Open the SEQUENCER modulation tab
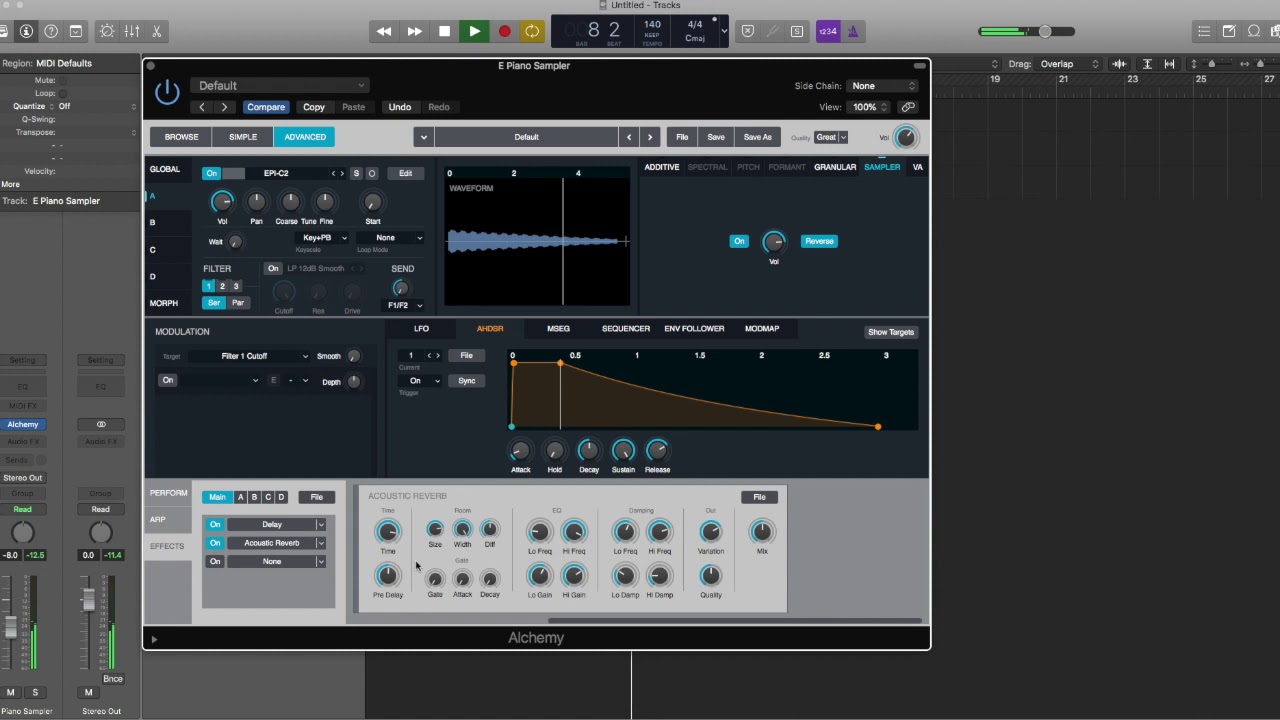 coord(626,329)
